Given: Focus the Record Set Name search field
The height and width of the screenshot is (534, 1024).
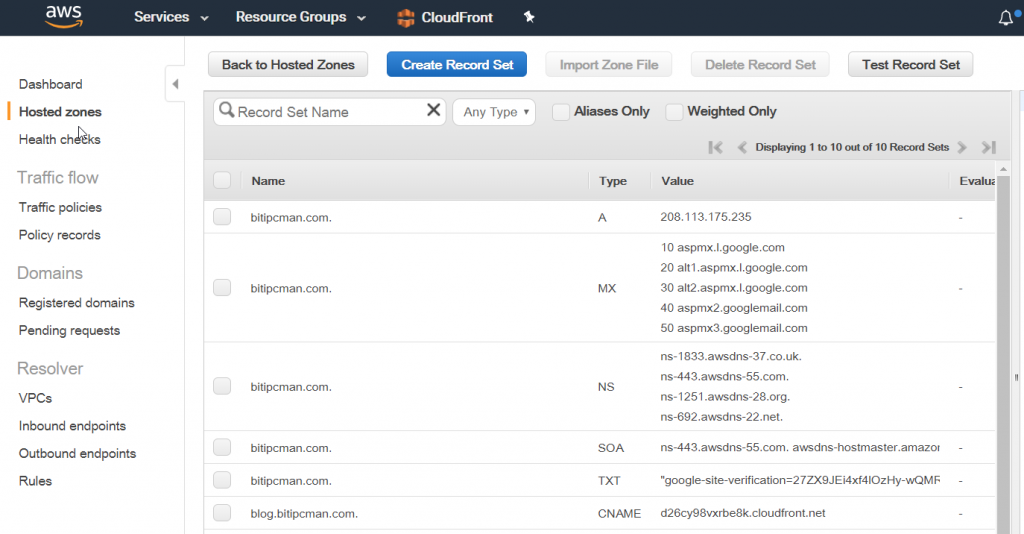Looking at the screenshot, I should click(329, 112).
